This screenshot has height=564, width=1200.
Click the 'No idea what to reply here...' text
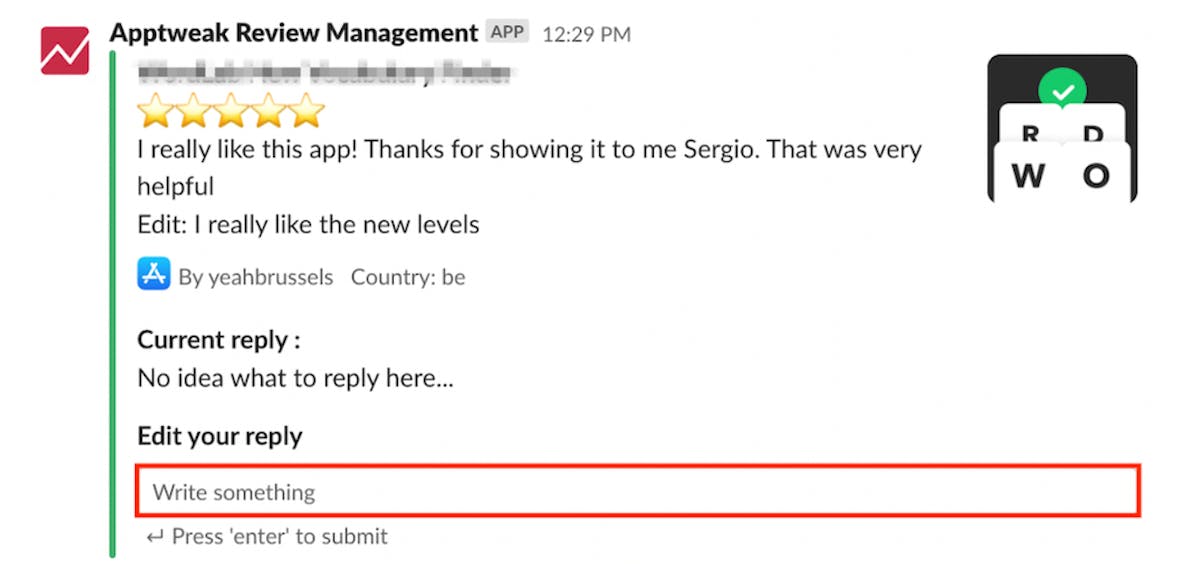[295, 379]
